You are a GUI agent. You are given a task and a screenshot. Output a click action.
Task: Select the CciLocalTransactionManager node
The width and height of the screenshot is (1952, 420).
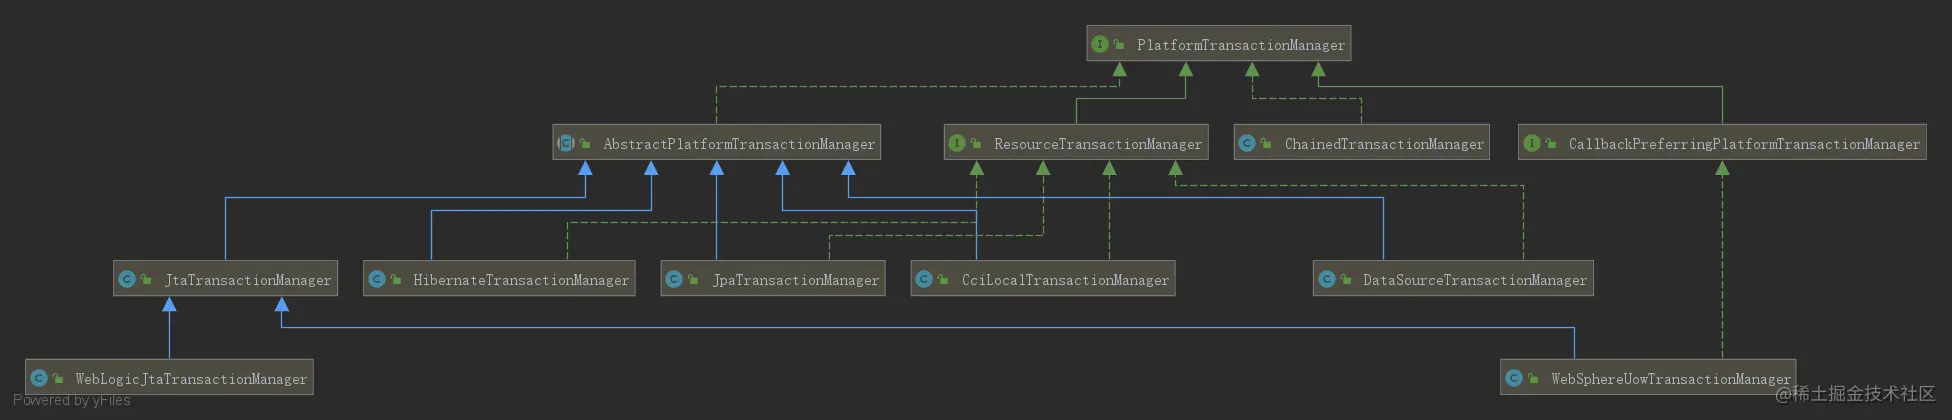pyautogui.click(x=1043, y=279)
